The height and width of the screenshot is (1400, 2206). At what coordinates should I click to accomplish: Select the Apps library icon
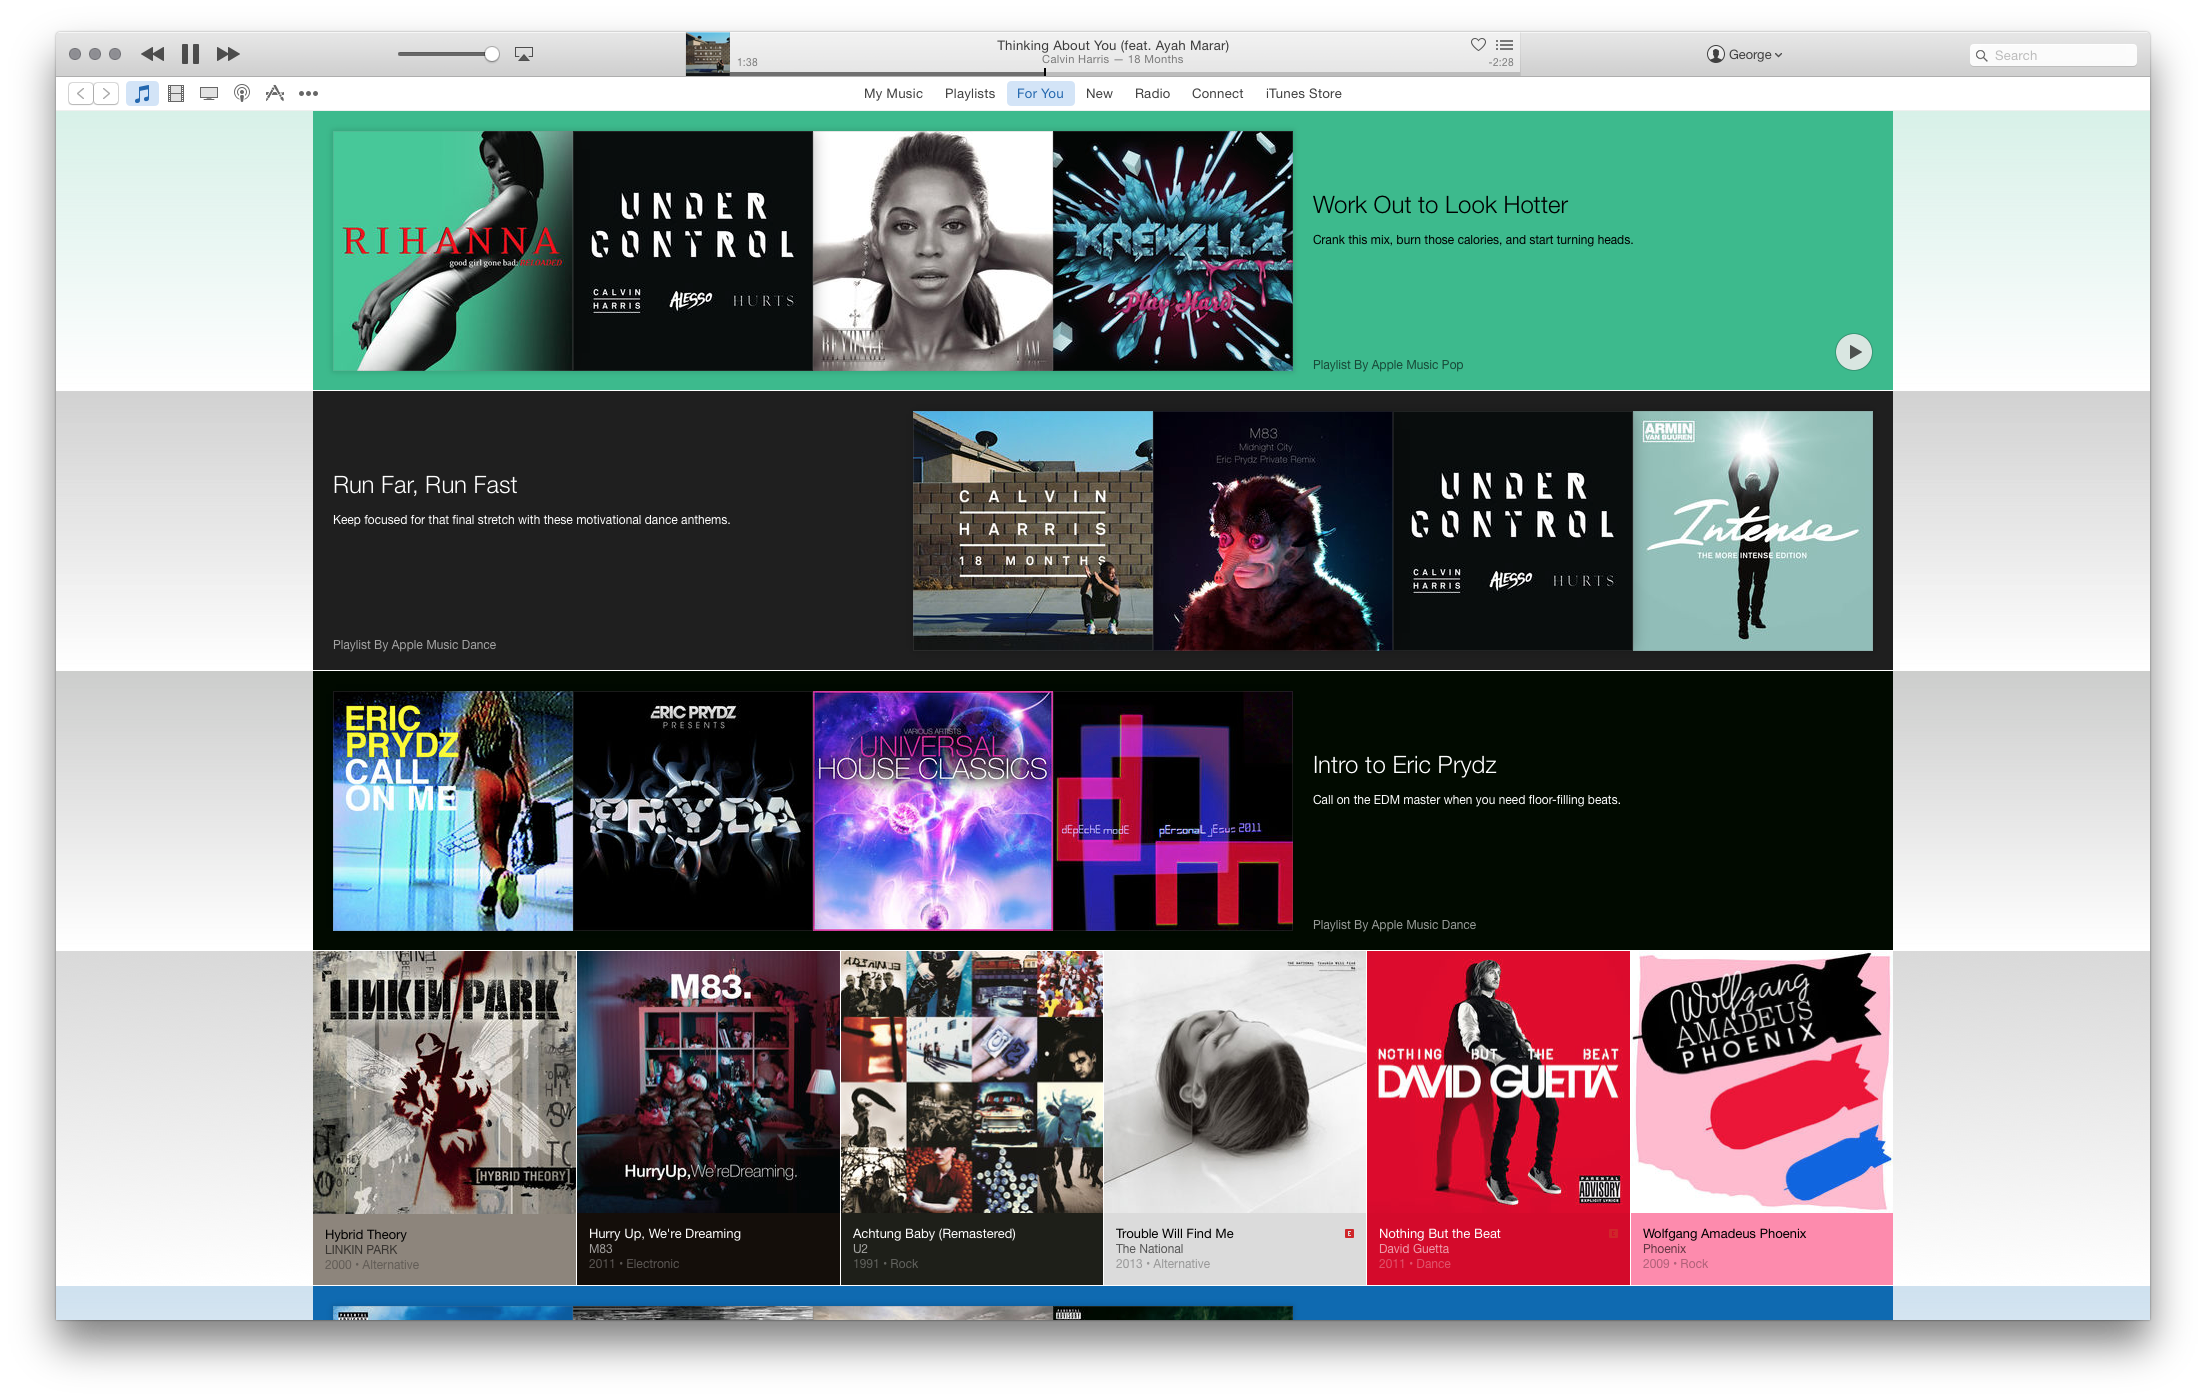[x=274, y=93]
